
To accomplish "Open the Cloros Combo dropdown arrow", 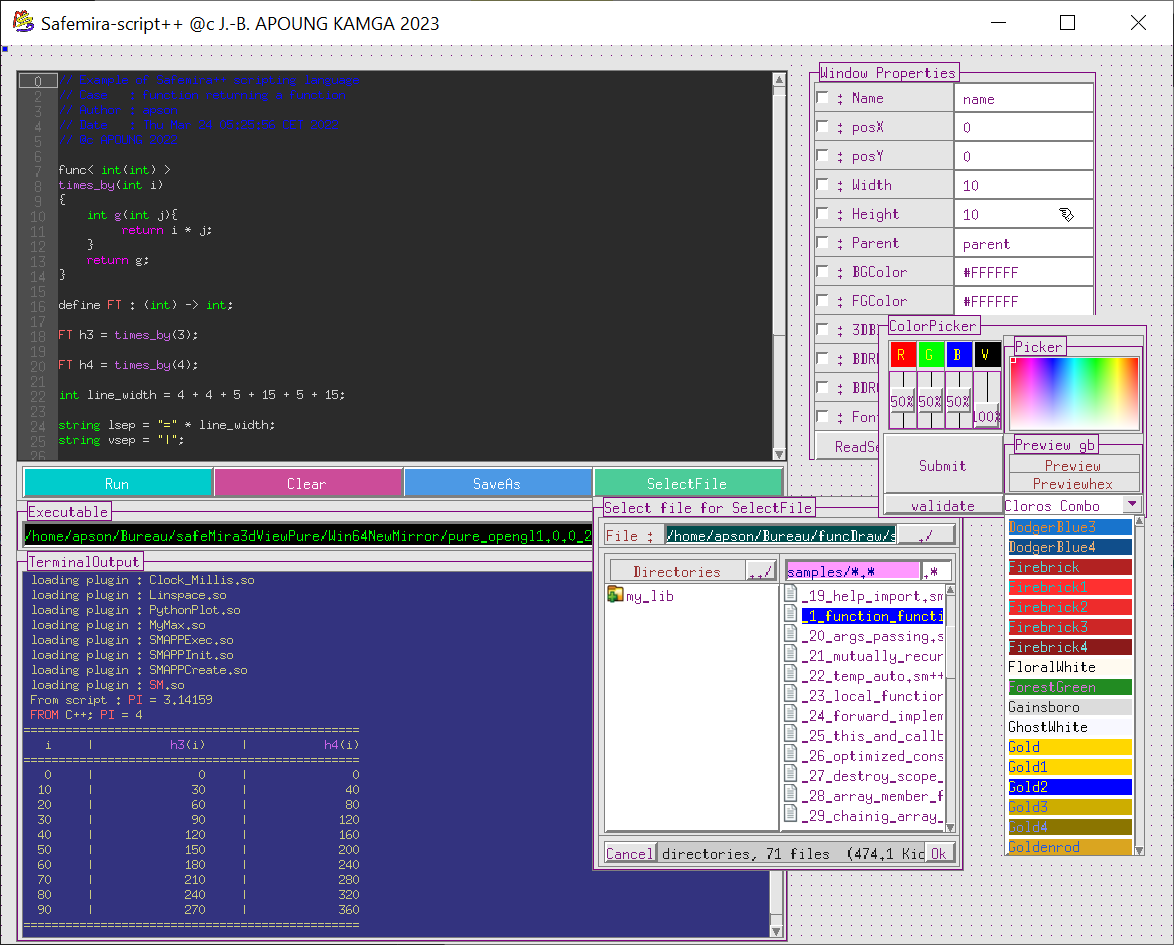I will click(x=1131, y=505).
